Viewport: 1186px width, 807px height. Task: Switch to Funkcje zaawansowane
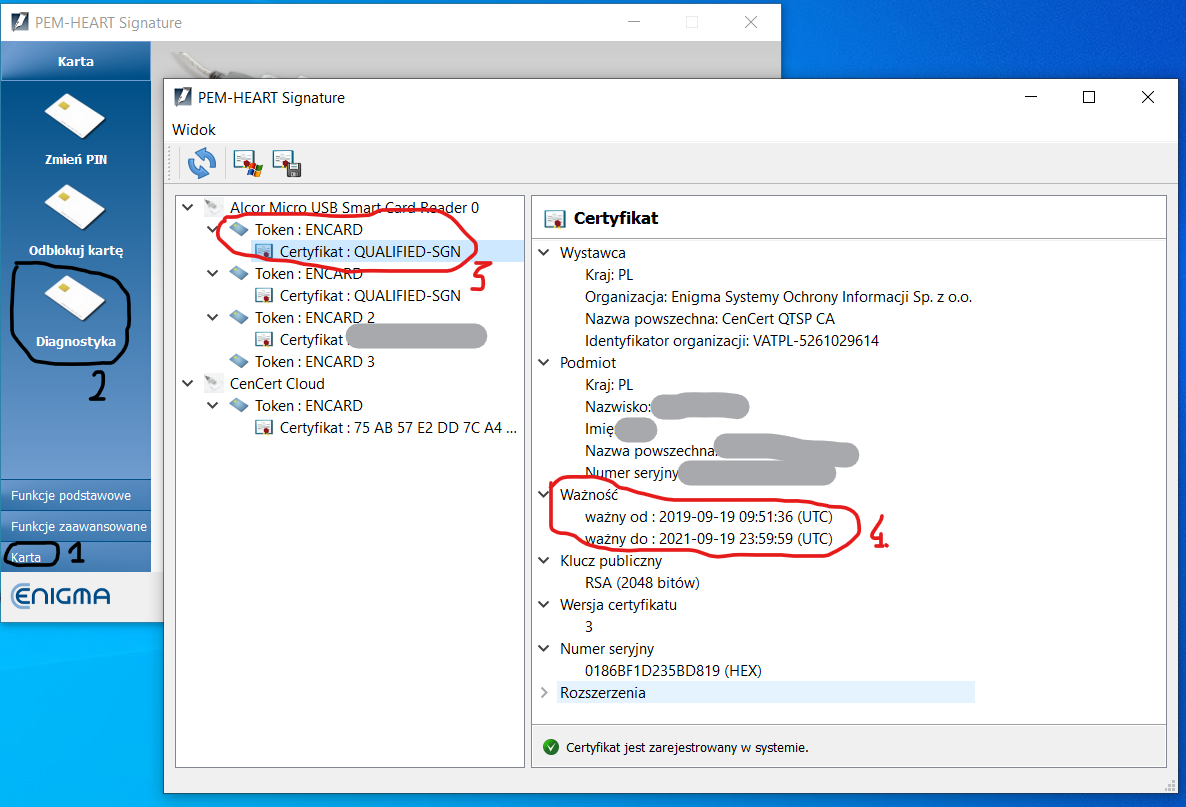[x=76, y=526]
